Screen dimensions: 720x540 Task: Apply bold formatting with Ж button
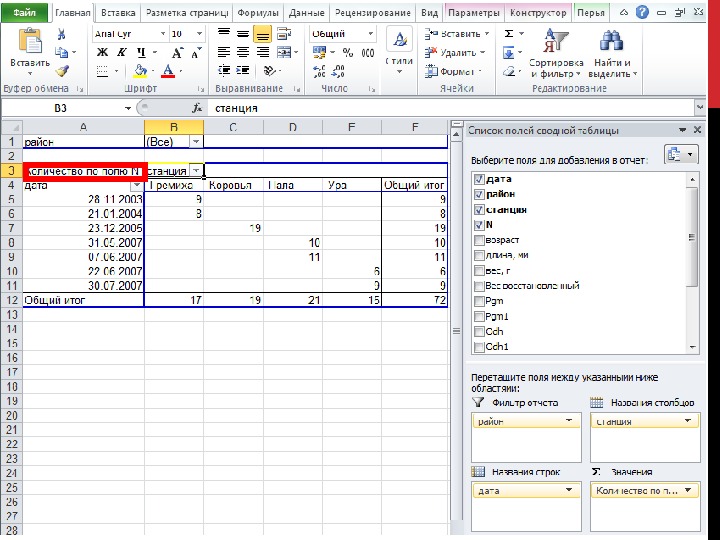[x=102, y=52]
